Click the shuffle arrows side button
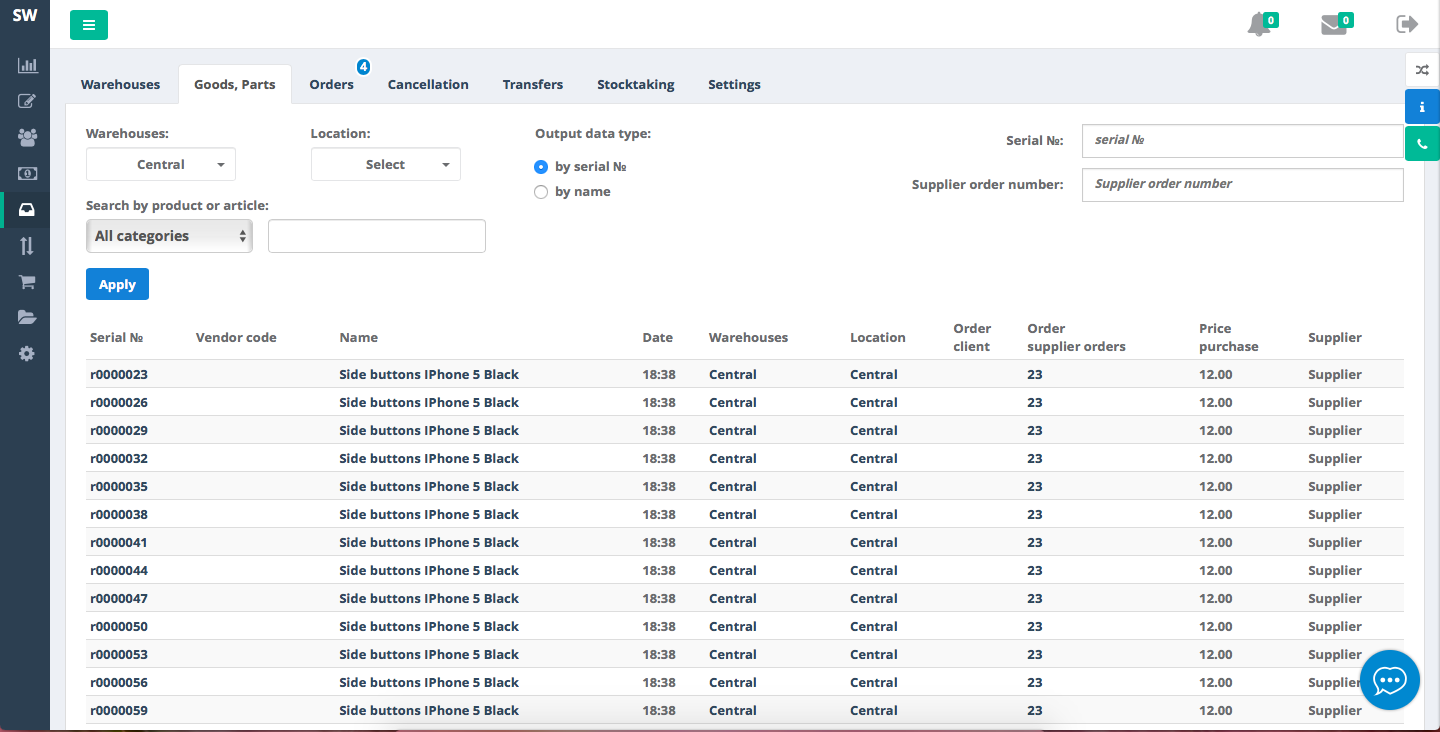This screenshot has height=732, width=1440. pyautogui.click(x=1422, y=69)
